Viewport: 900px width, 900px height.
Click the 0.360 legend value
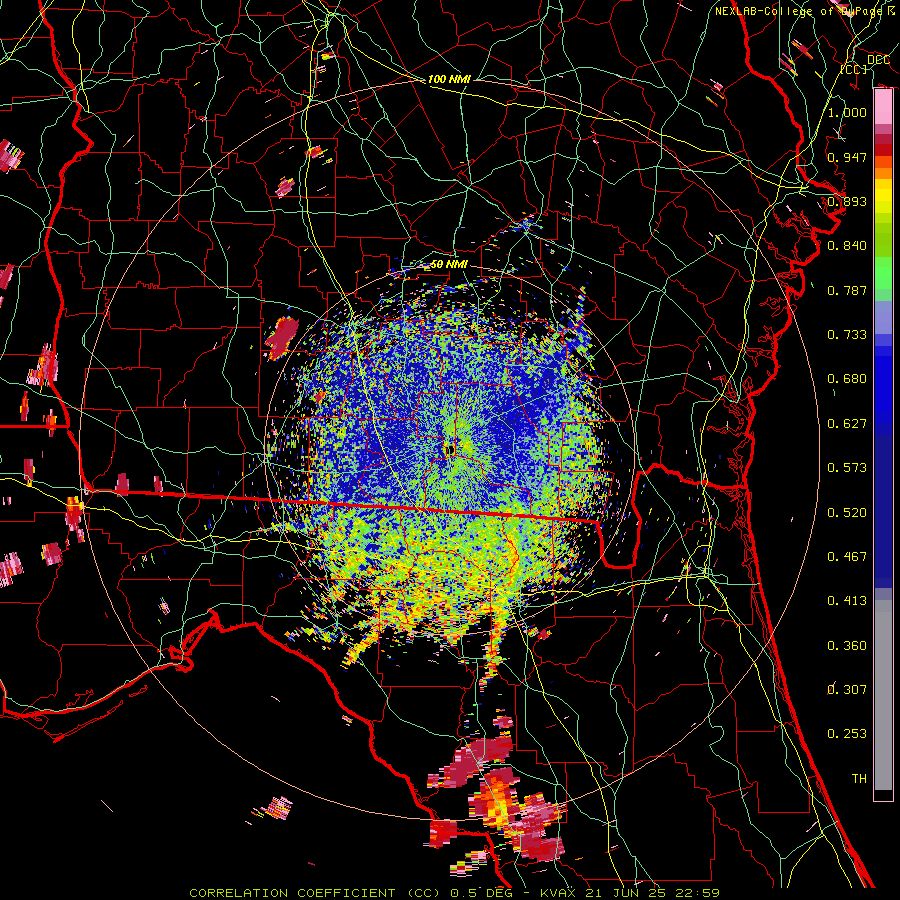point(847,645)
